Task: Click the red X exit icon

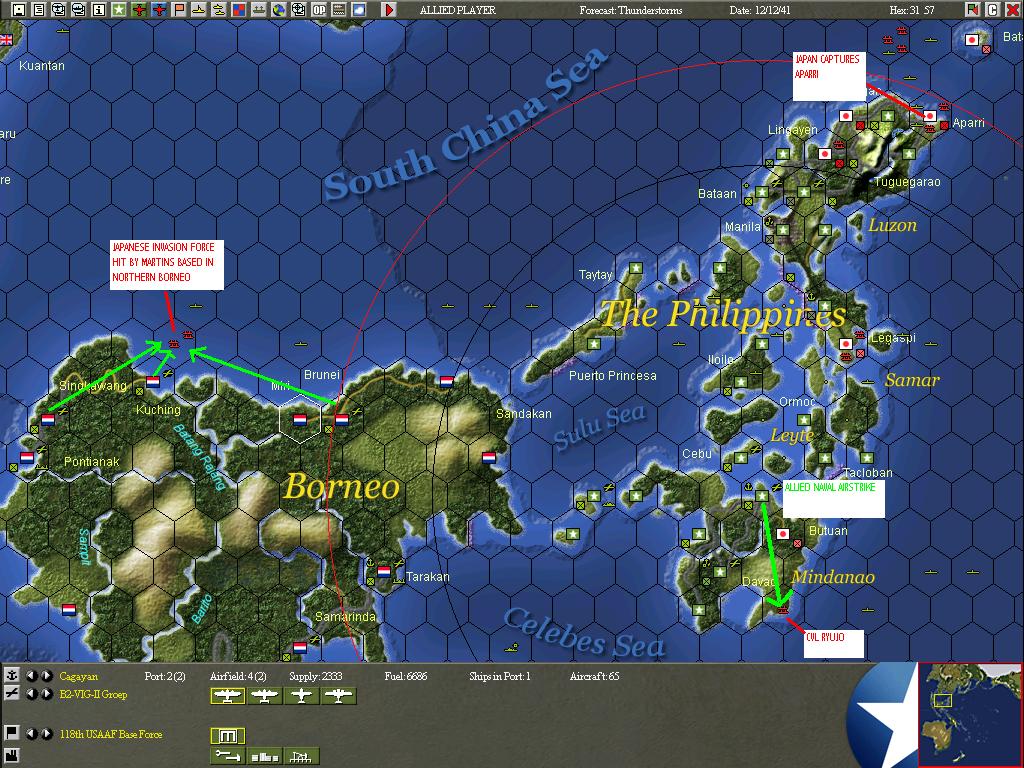Action: (1013, 10)
